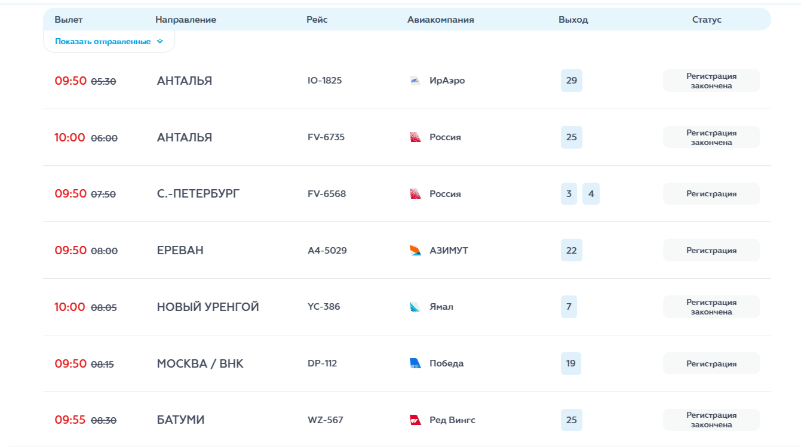The height and width of the screenshot is (447, 801).
Task: Open flight number FV-6735
Action: 326,137
